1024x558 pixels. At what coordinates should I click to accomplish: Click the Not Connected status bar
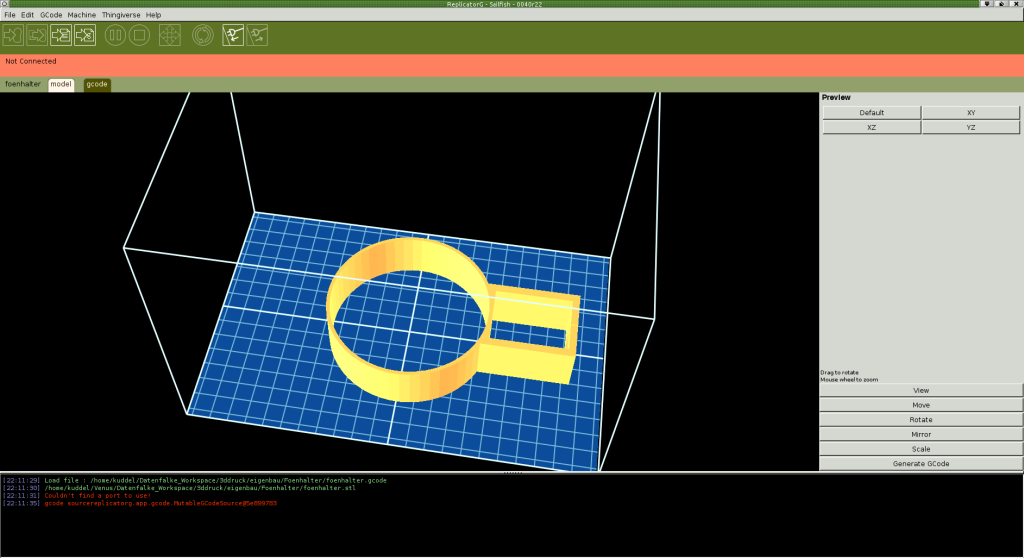tap(512, 65)
